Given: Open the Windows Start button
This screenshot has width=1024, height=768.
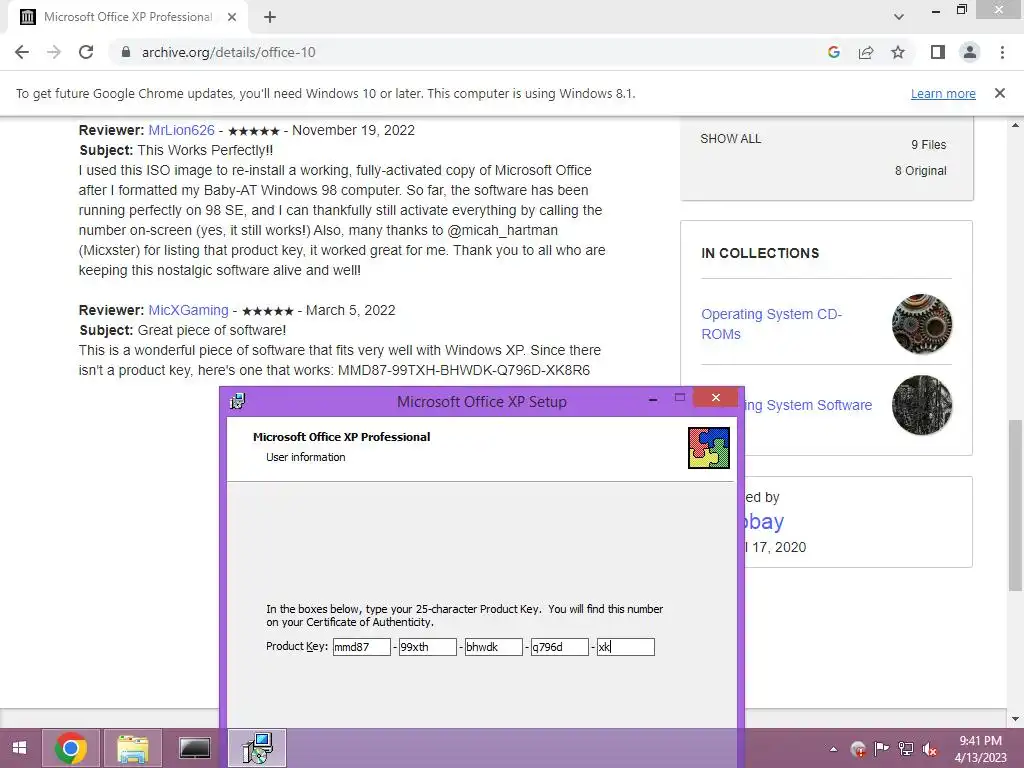Looking at the screenshot, I should point(20,748).
